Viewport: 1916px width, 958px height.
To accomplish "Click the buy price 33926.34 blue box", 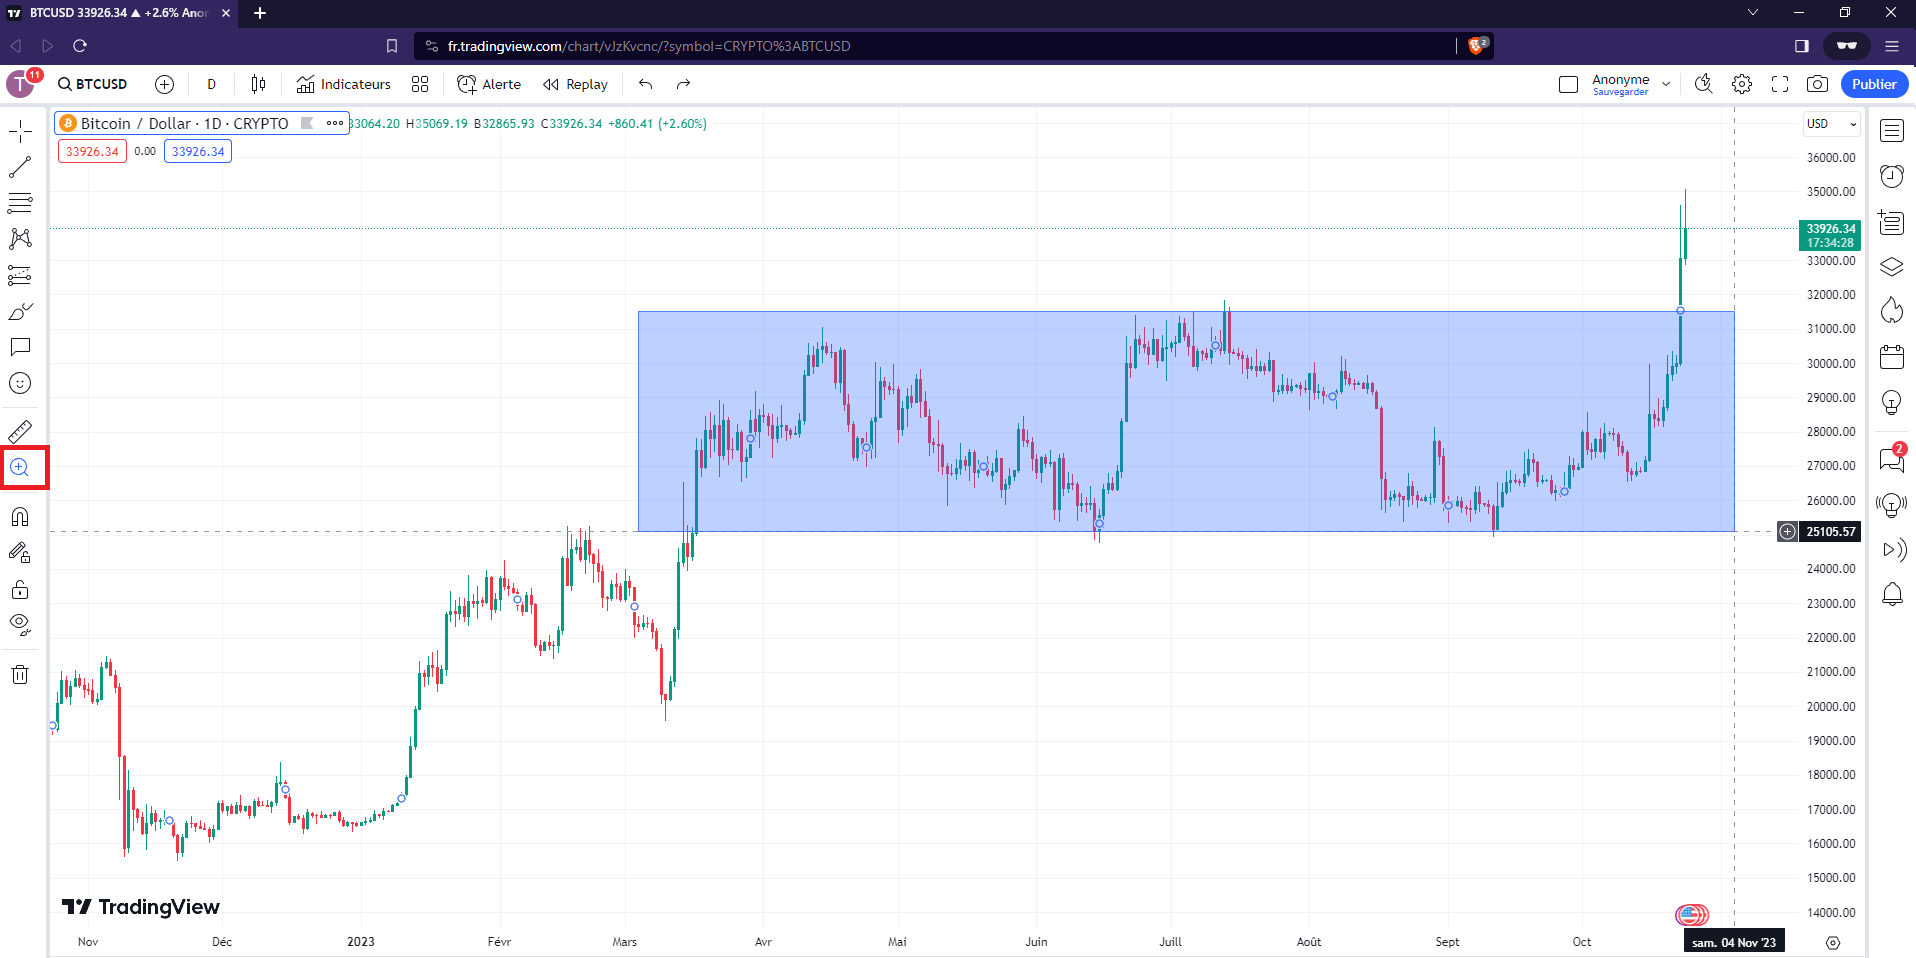I will (x=198, y=151).
